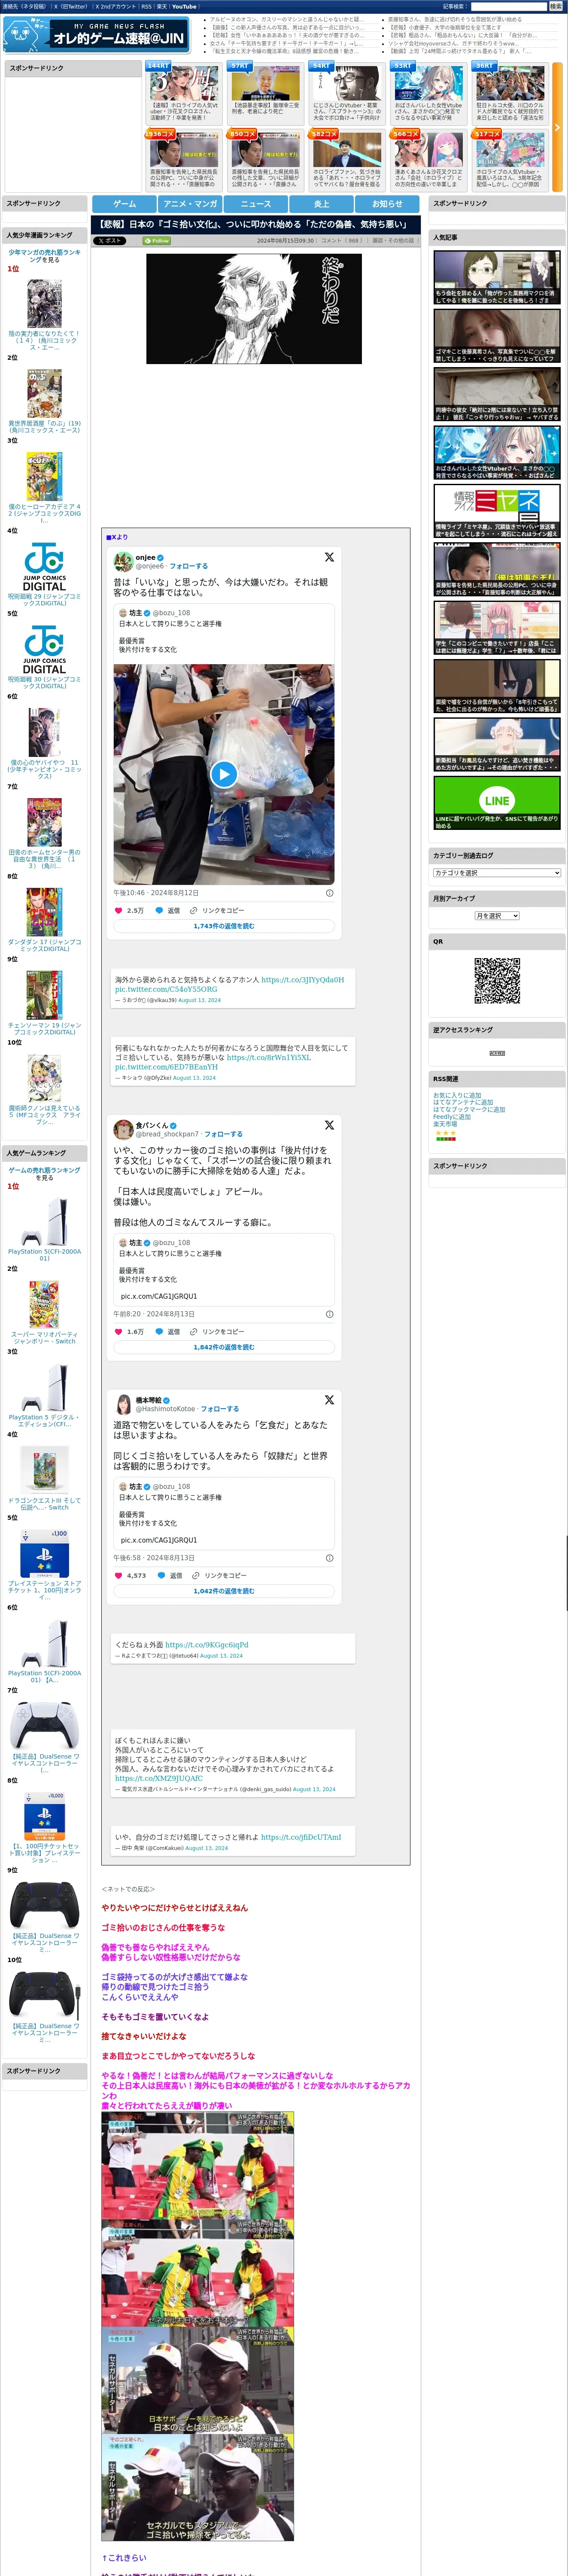Click フォローする next to onjee
568x2576 pixels.
[189, 566]
